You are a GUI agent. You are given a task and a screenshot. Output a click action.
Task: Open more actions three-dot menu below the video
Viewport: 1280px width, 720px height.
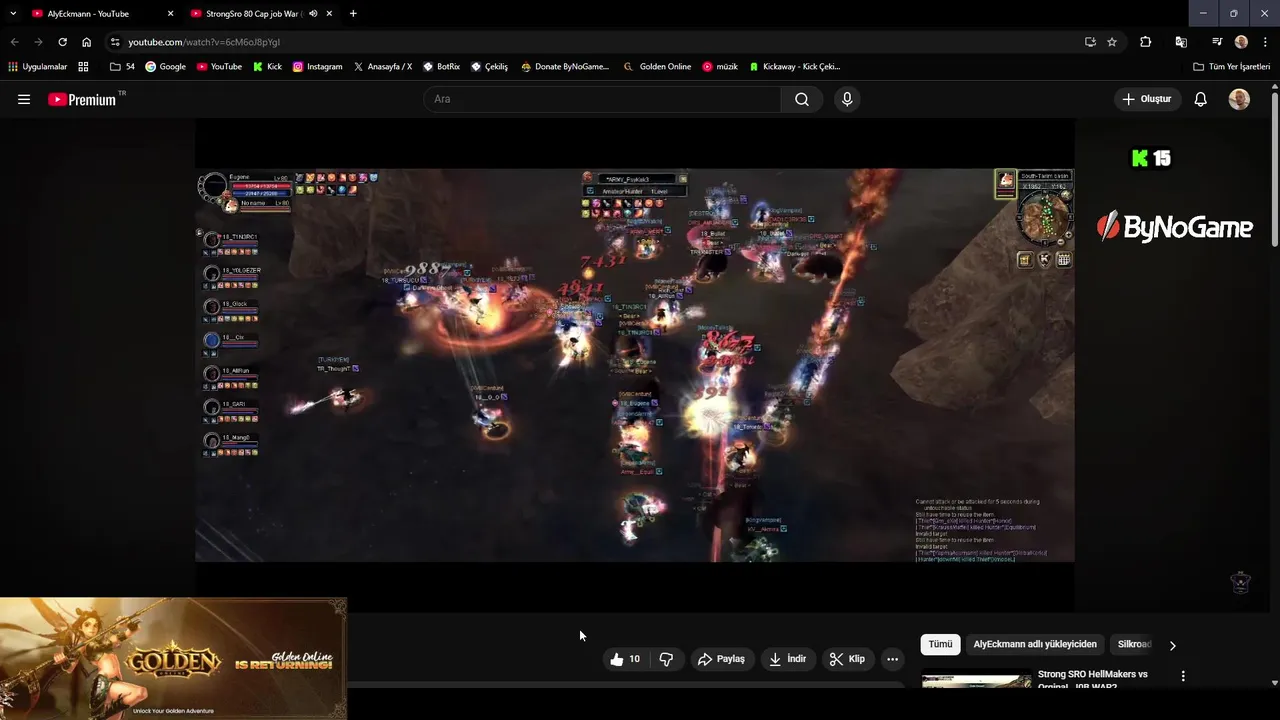892,659
